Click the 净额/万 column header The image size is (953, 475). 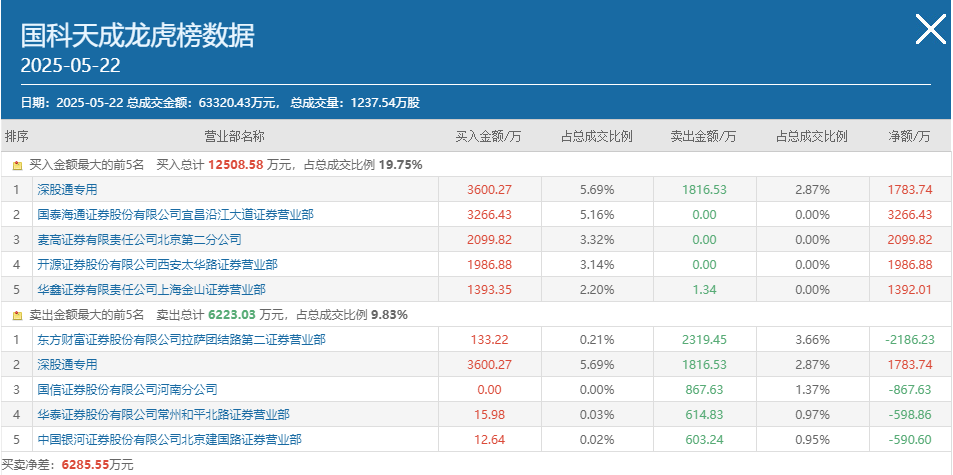coord(909,137)
